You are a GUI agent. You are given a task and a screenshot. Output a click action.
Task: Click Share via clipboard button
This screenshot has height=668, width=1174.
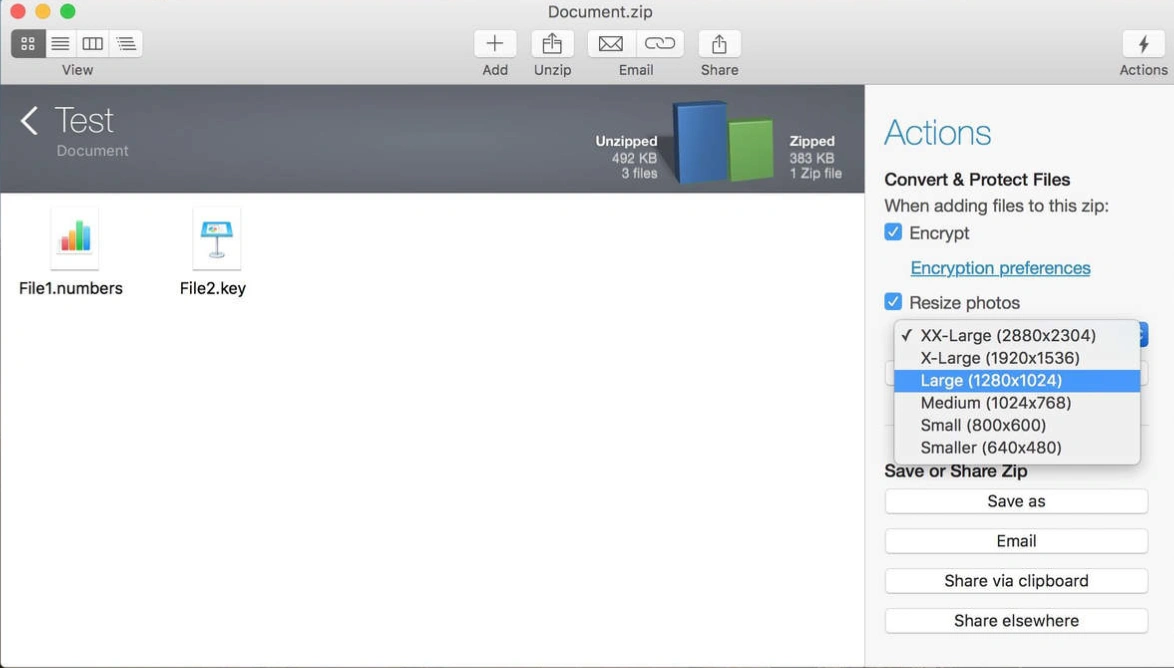pyautogui.click(x=1016, y=580)
